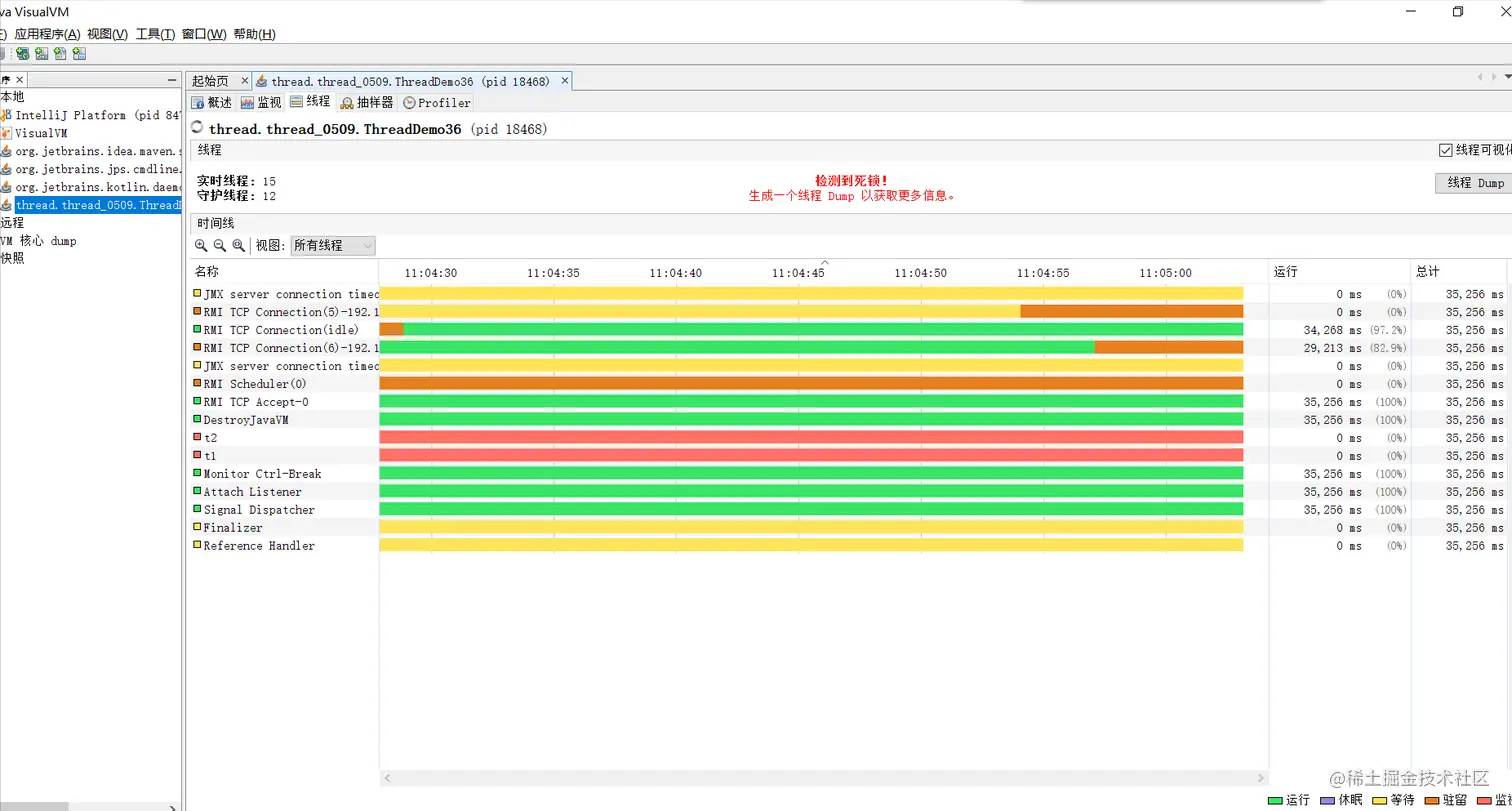Open the 窗口(W) menu
Viewport: 1512px width, 811px height.
click(205, 34)
